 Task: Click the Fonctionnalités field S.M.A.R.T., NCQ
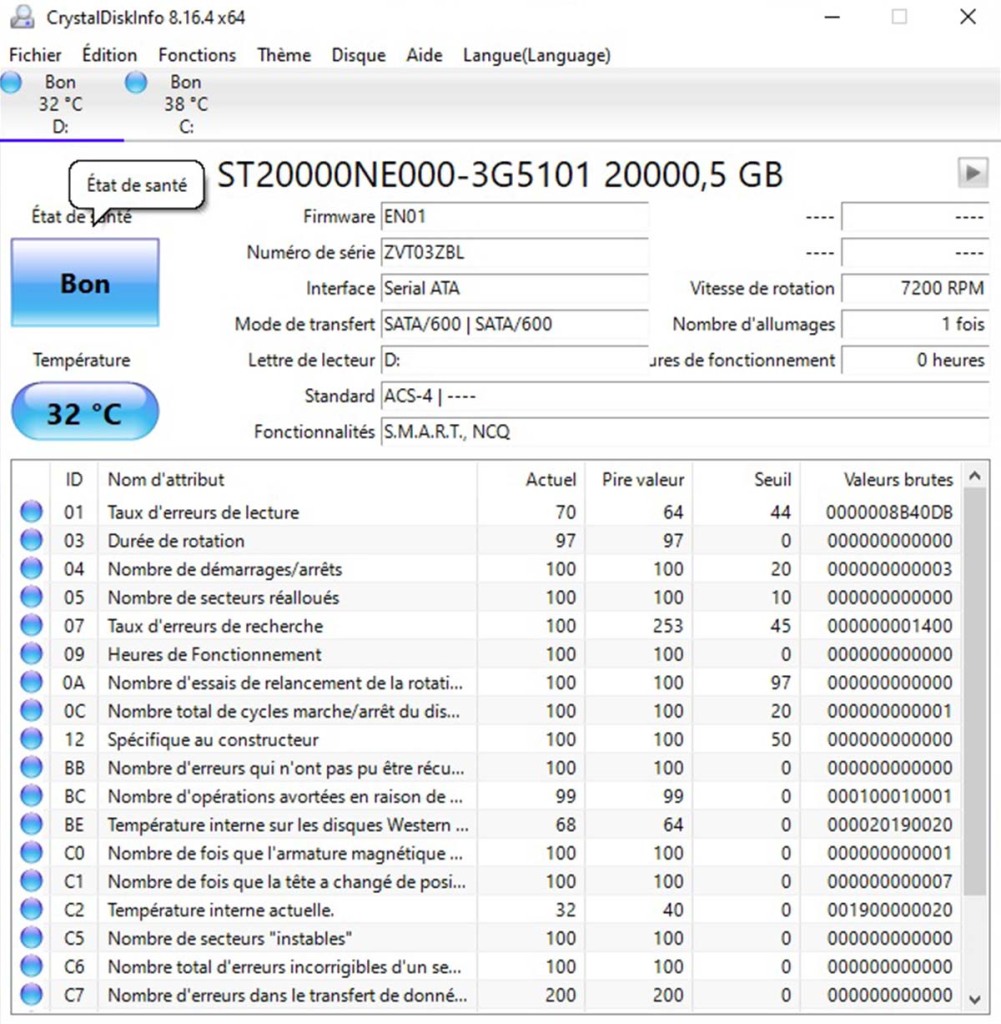(686, 432)
